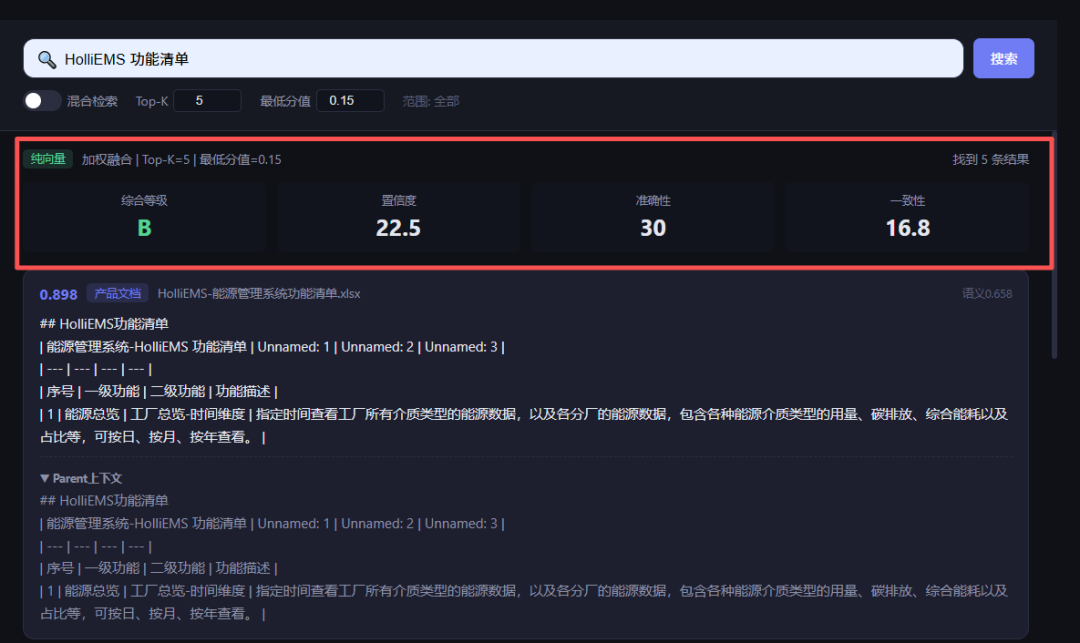Click the 范围: 全部 scope label
Image resolution: width=1080 pixels, height=643 pixels.
430,101
